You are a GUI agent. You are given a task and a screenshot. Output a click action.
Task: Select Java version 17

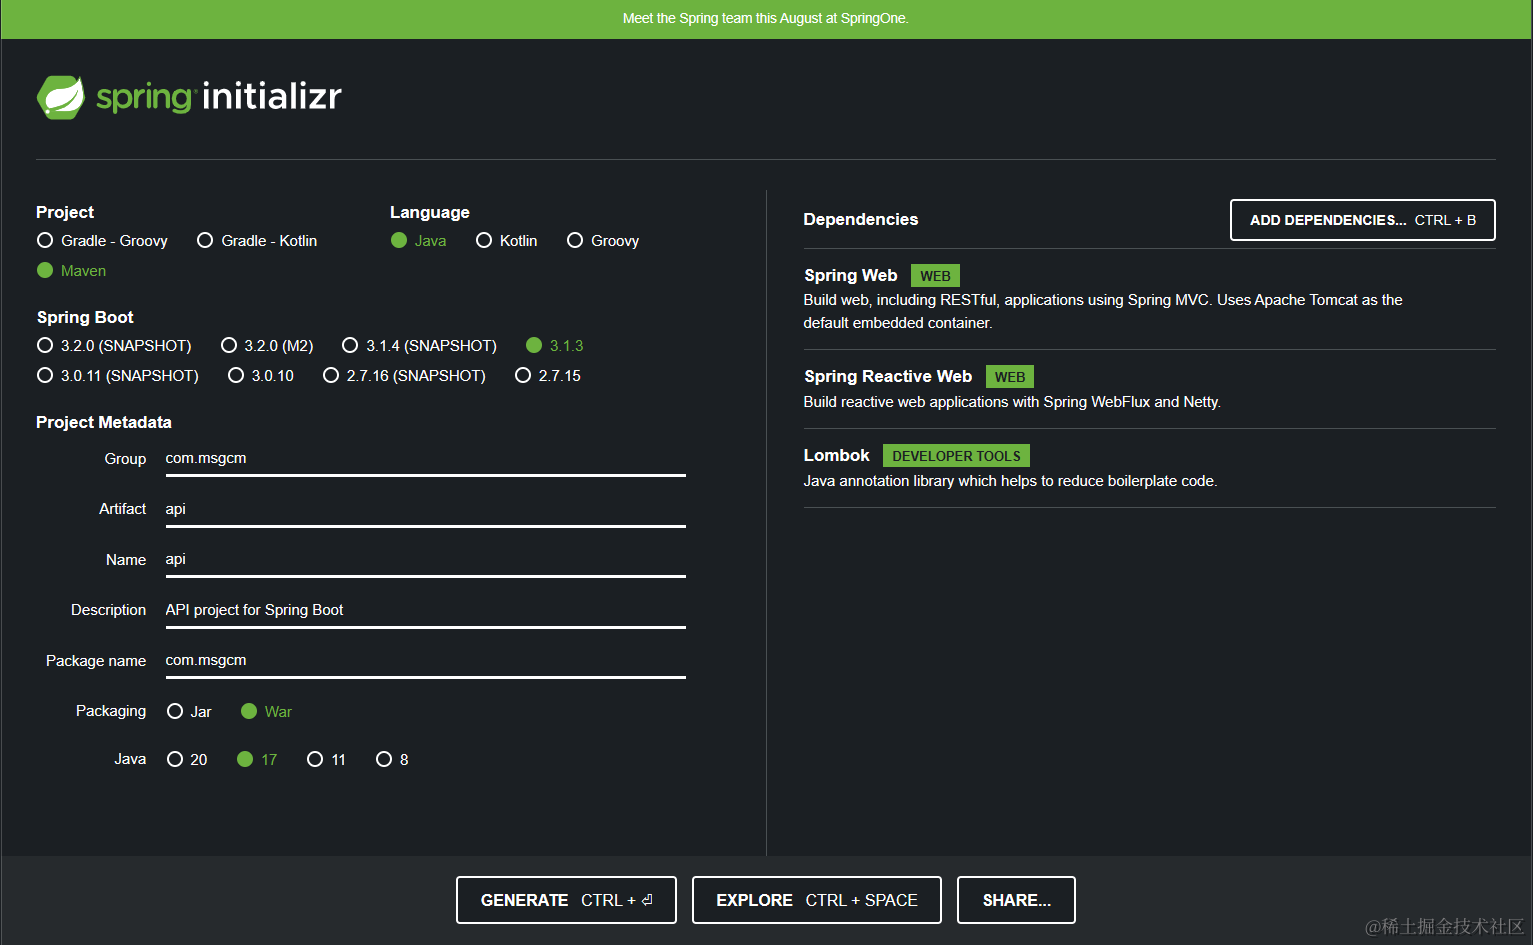tap(257, 760)
